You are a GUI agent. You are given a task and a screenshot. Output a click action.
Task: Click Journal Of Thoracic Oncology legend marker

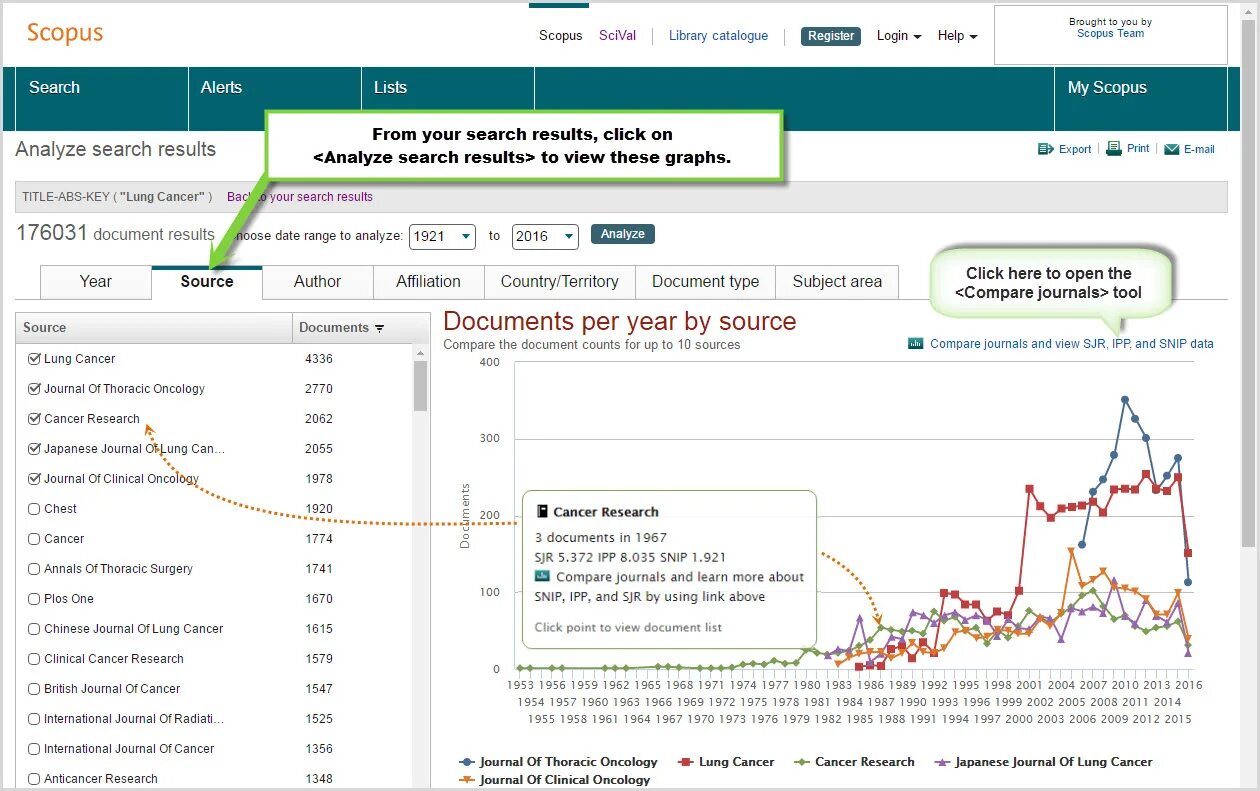(466, 762)
